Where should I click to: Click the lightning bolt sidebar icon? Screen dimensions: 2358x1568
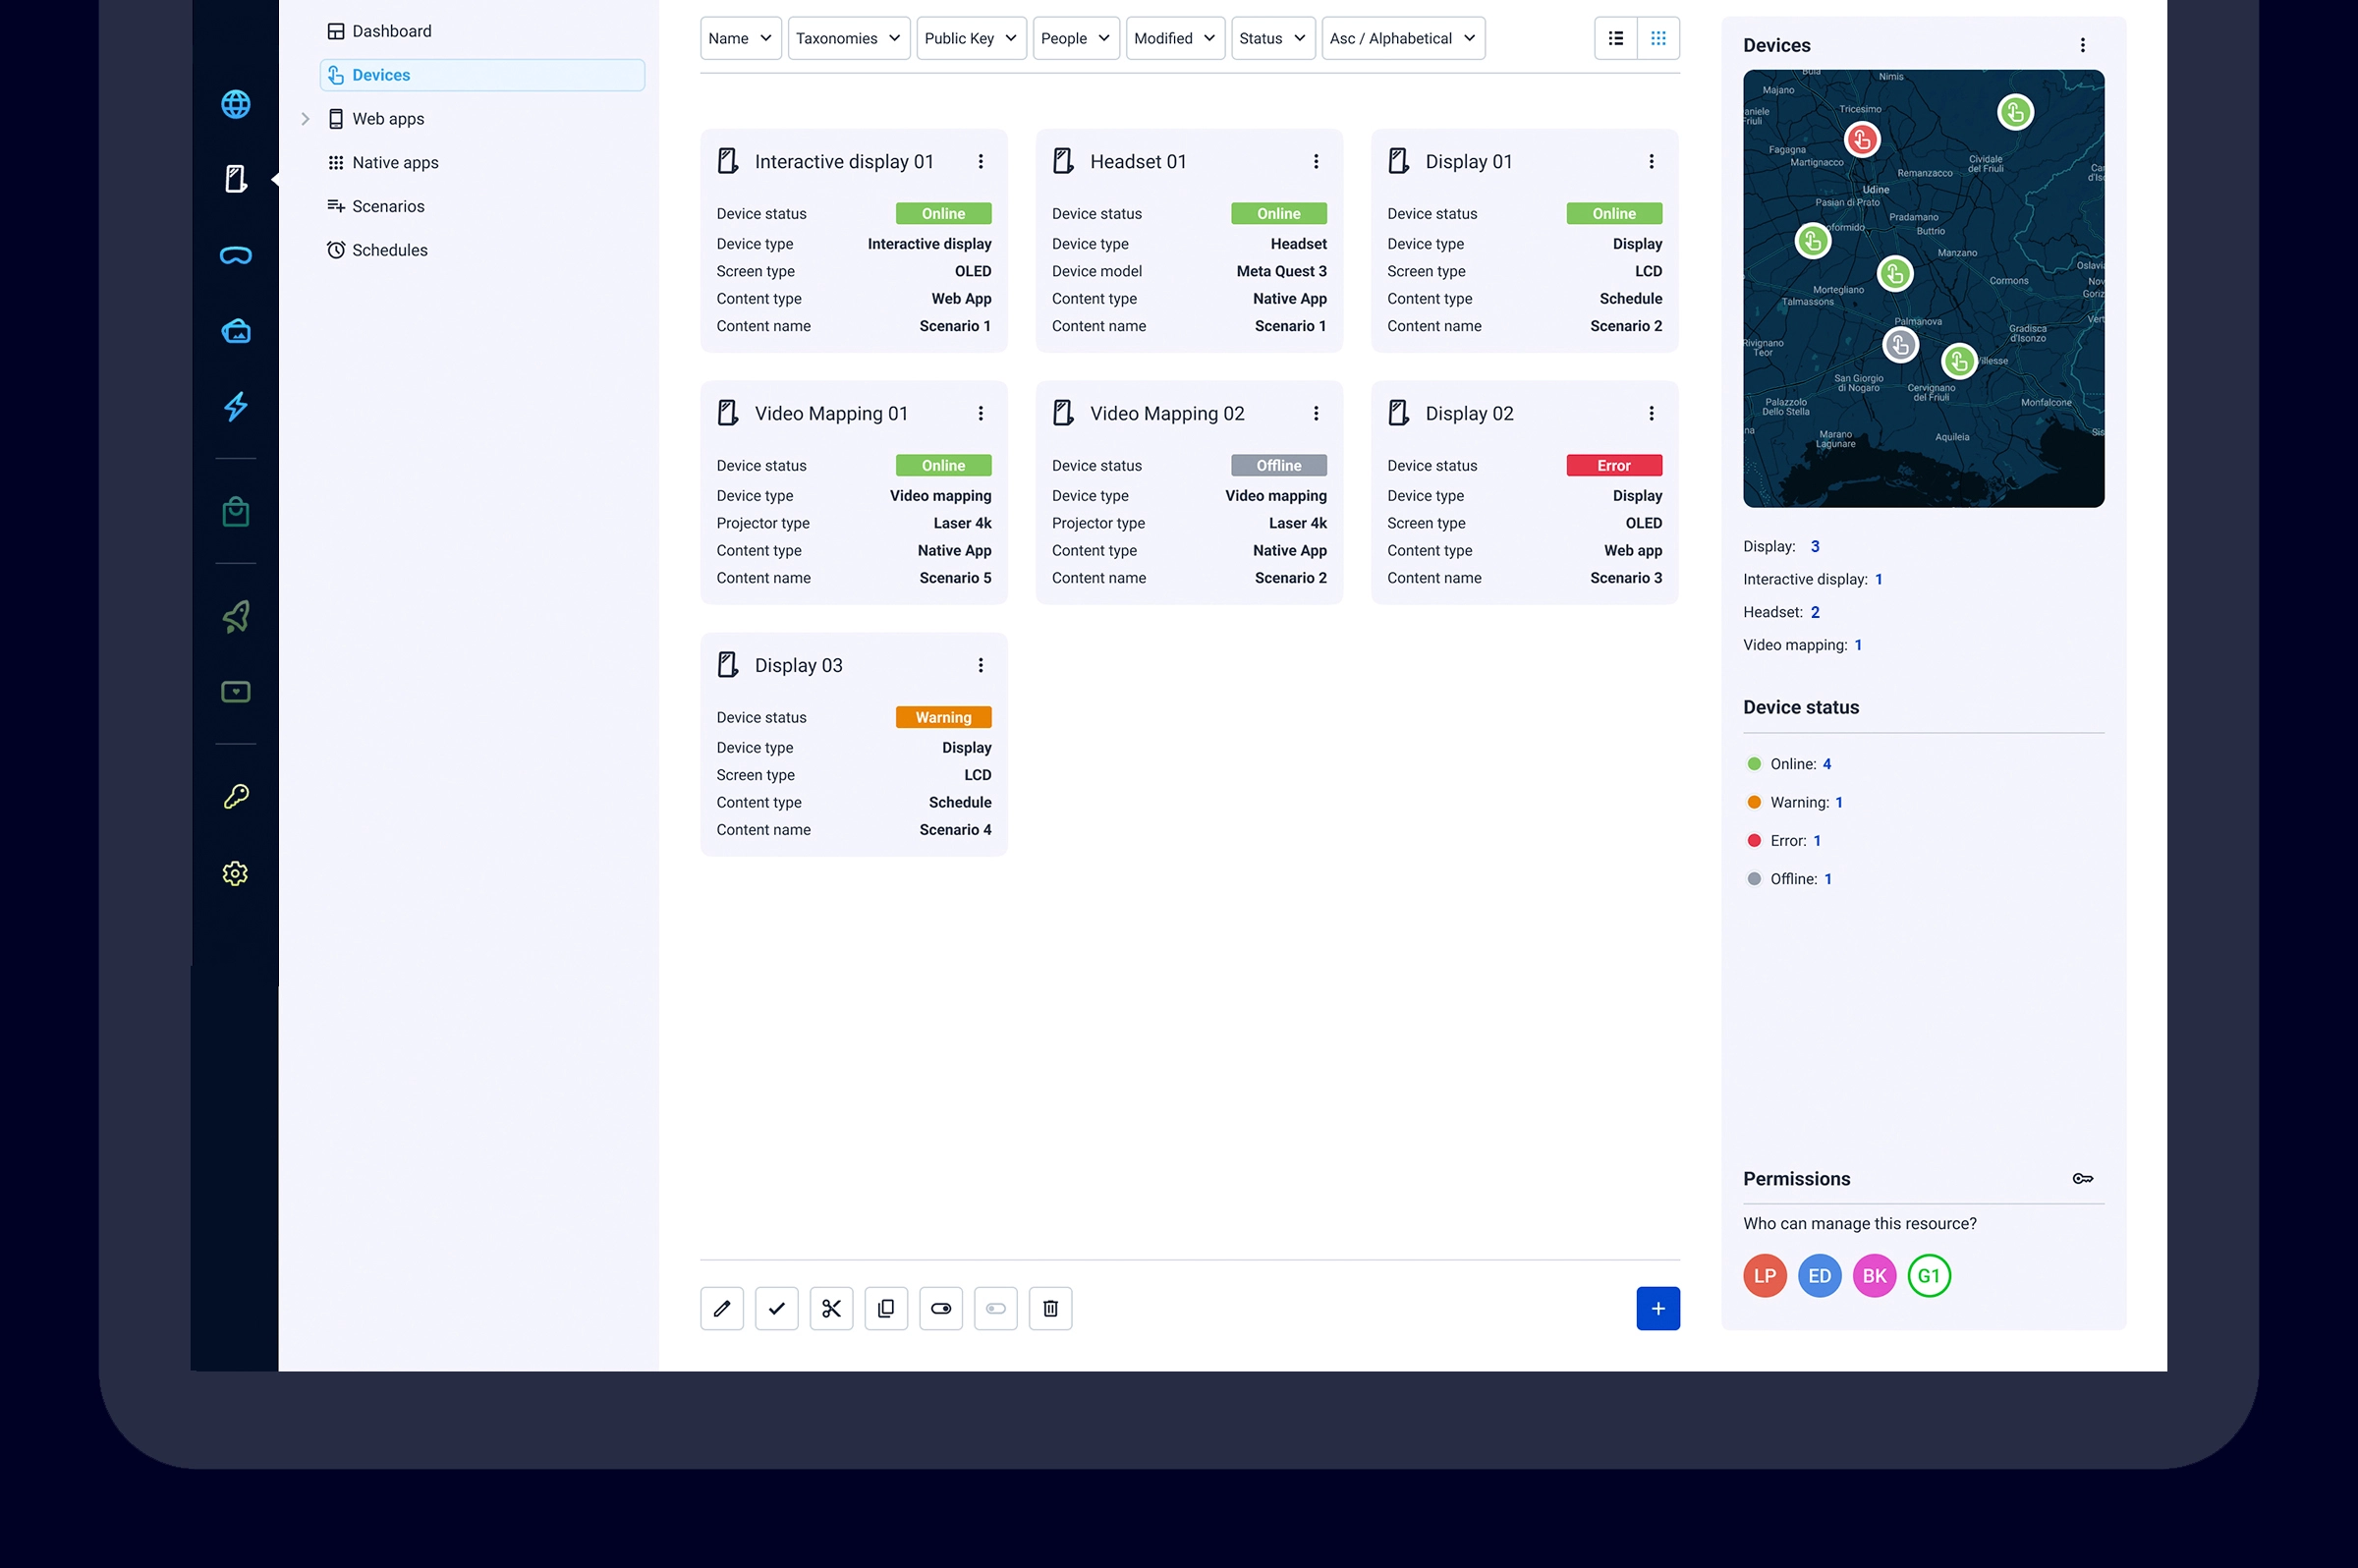[236, 407]
